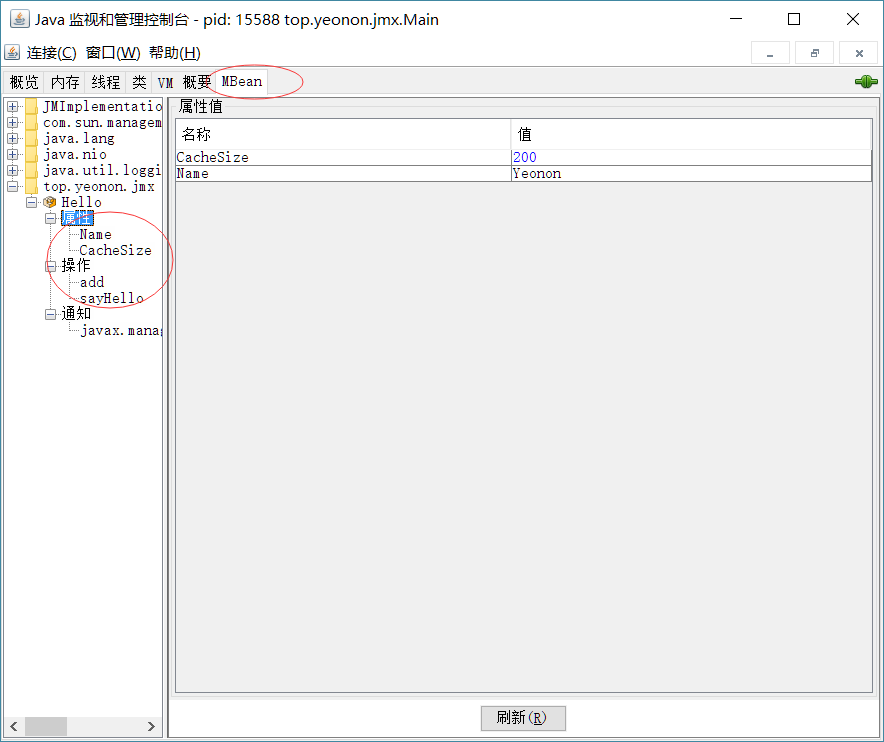The image size is (884, 742).
Task: Click the Name row name cell in table
Action: pos(343,174)
